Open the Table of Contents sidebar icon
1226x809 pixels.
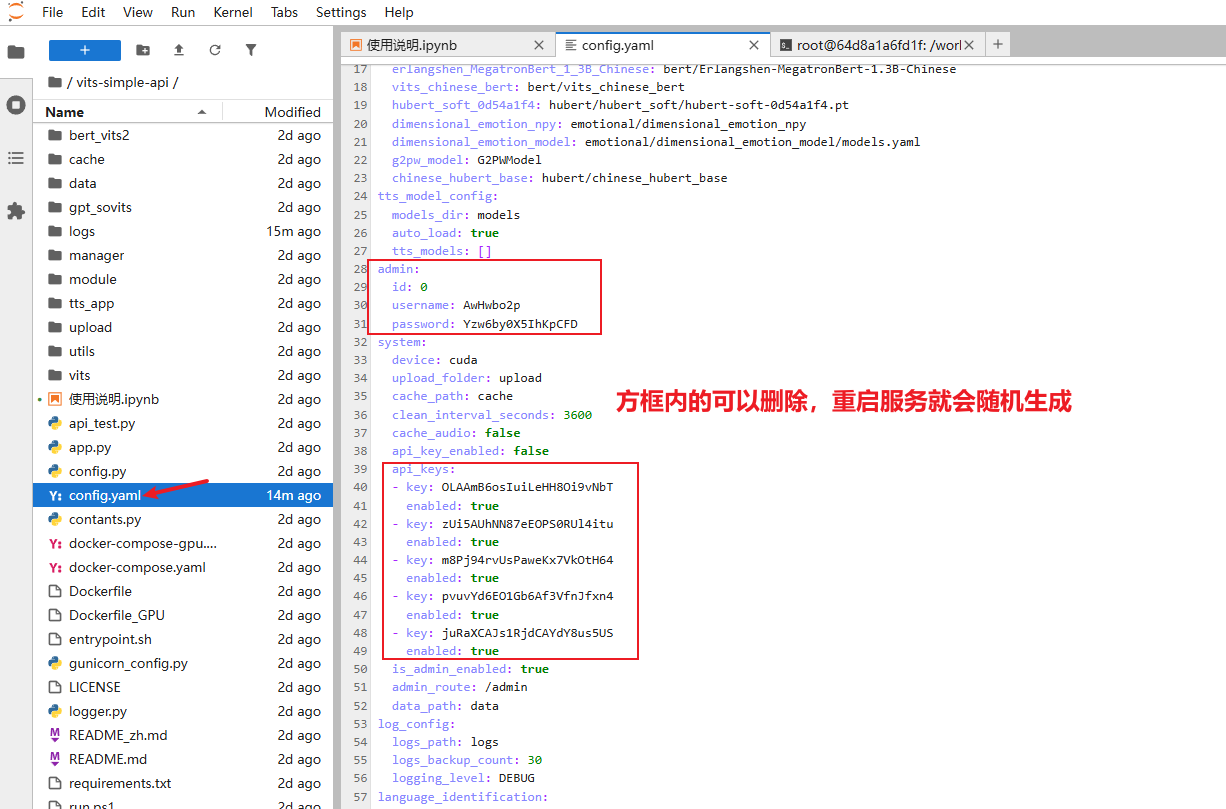16,158
